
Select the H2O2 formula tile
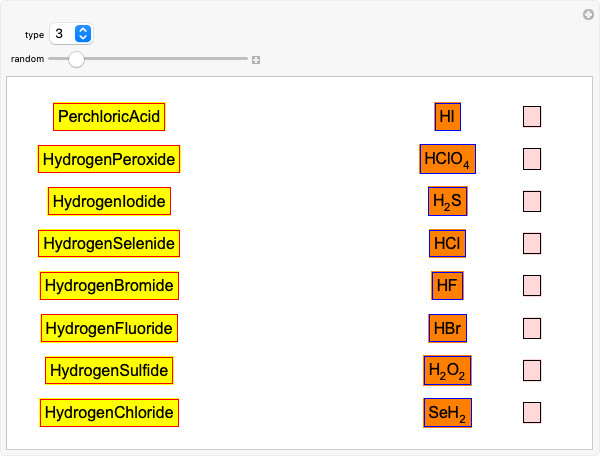[x=447, y=370]
